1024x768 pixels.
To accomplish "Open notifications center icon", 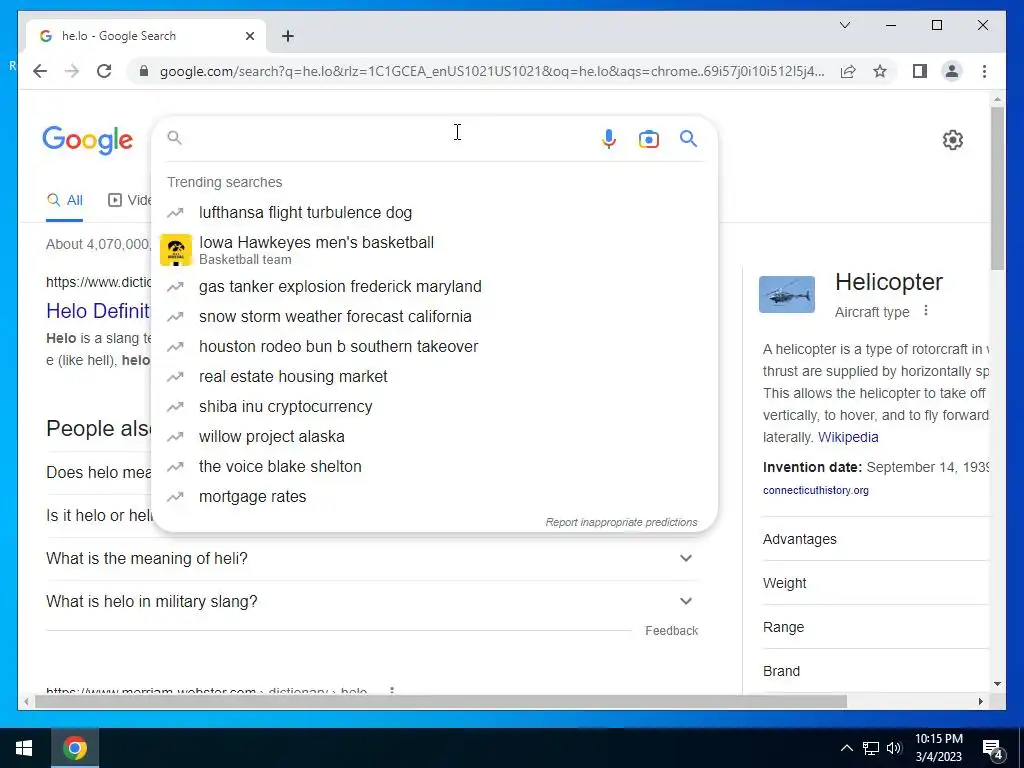I will (x=993, y=749).
